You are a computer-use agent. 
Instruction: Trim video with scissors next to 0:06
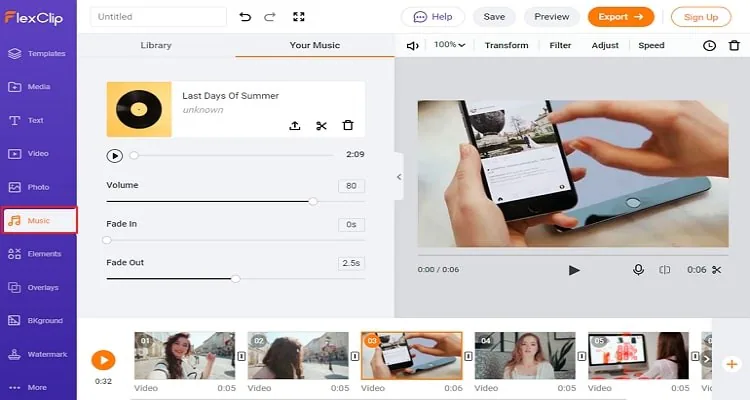[717, 270]
